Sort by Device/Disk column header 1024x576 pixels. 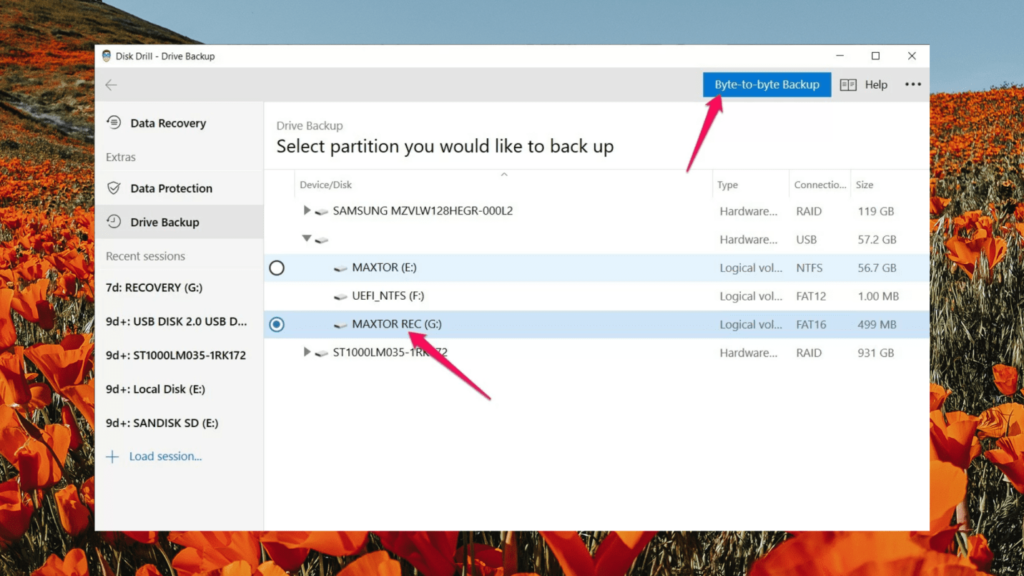[325, 185]
